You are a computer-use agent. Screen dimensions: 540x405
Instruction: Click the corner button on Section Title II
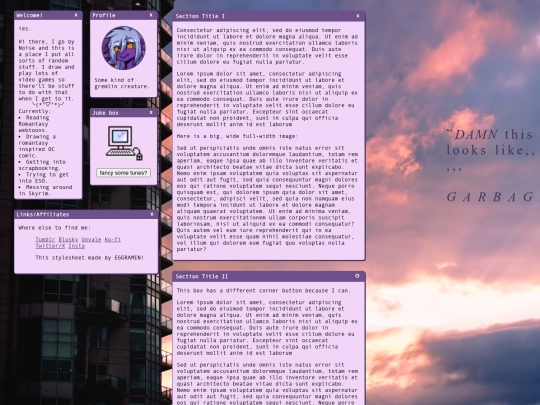click(357, 276)
